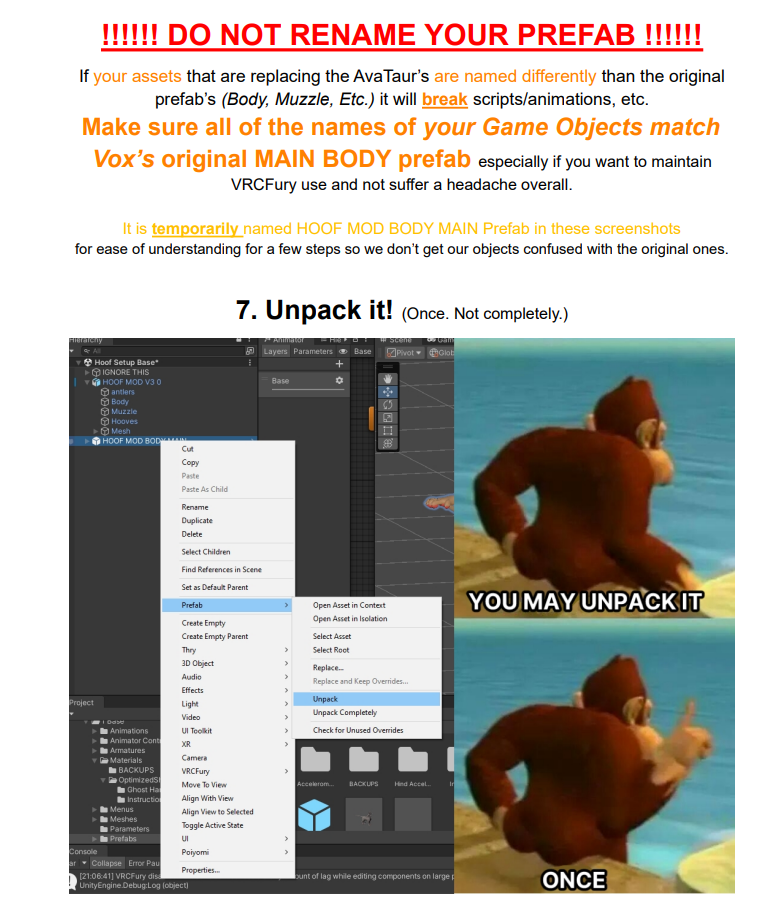Select the Body object in hierarchy
The width and height of the screenshot is (771, 904).
119,402
